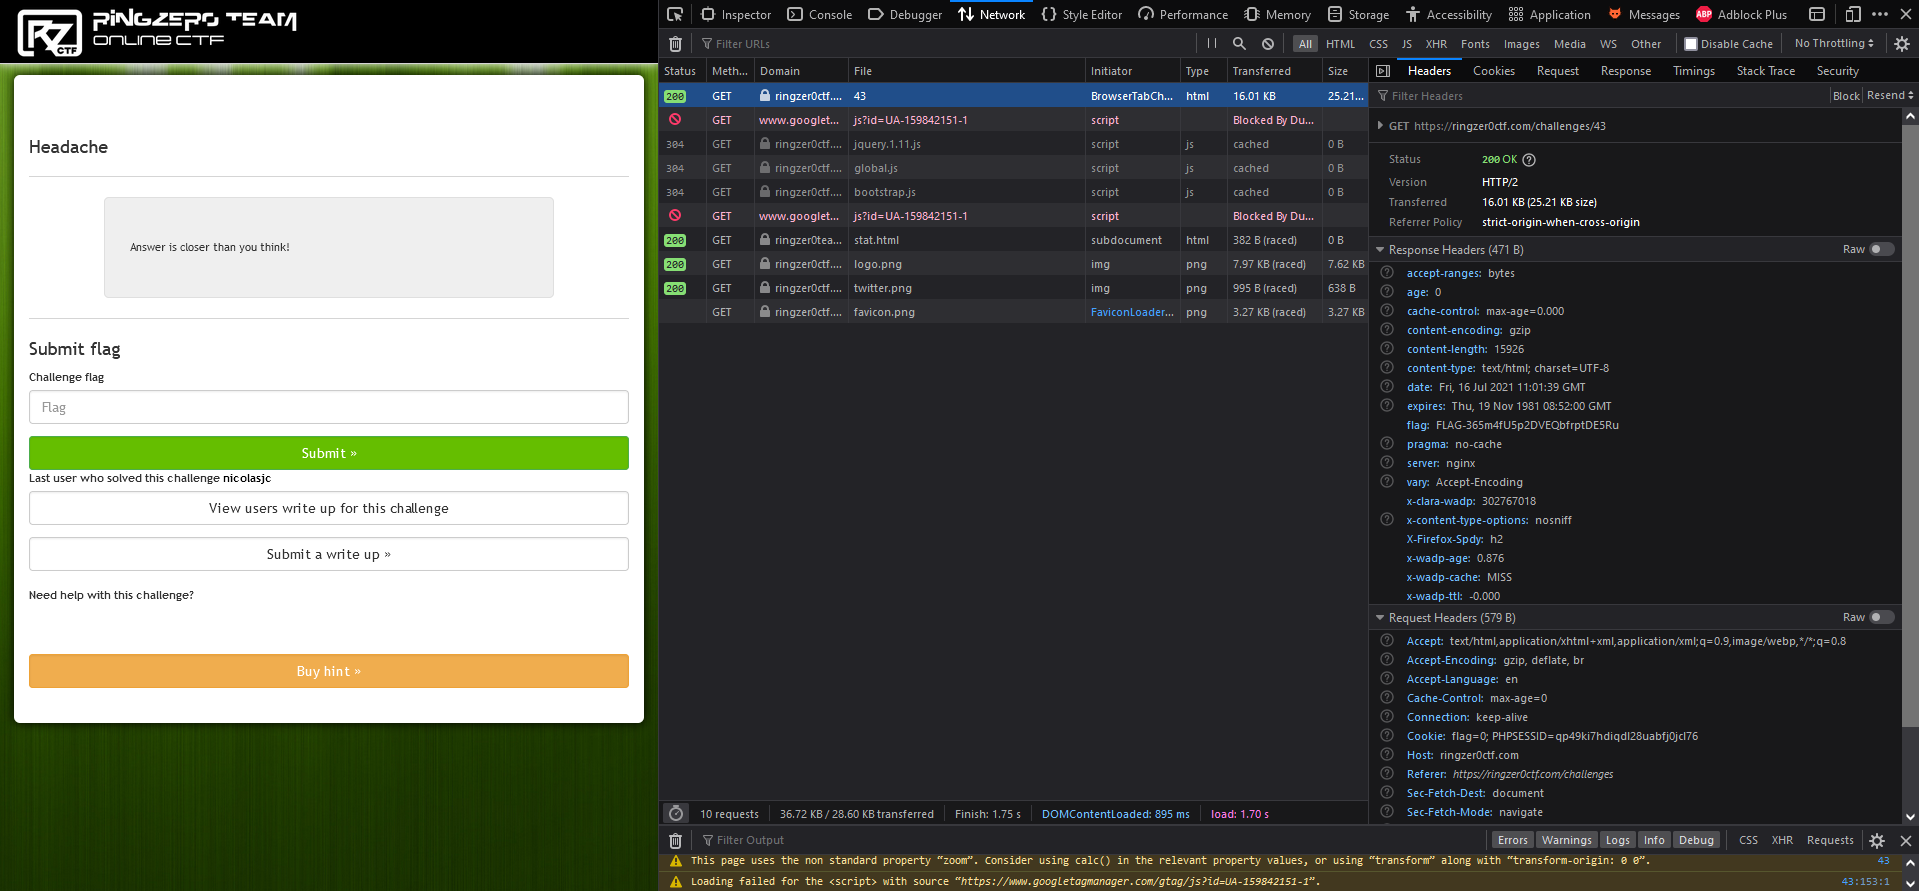Open console settings gear
The image size is (1919, 891).
click(1877, 841)
